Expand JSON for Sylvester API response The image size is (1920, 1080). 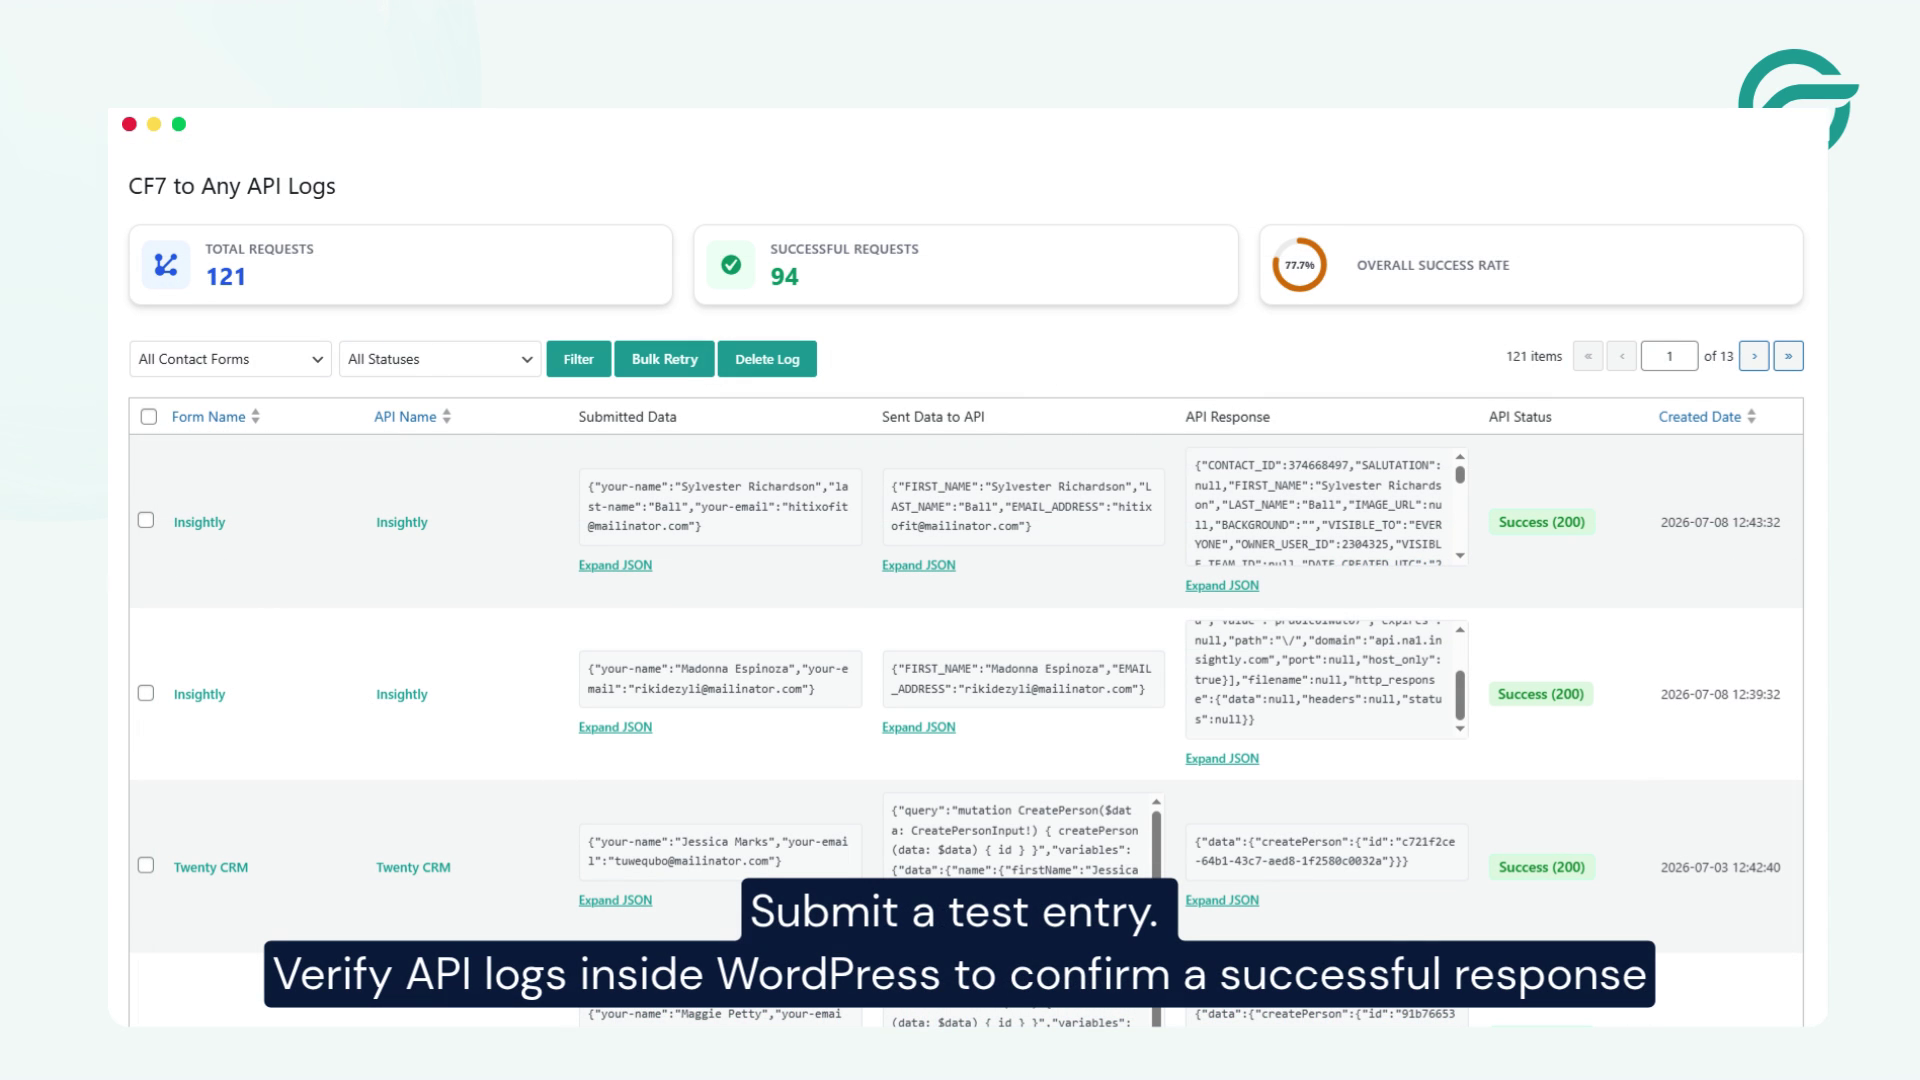(1222, 586)
